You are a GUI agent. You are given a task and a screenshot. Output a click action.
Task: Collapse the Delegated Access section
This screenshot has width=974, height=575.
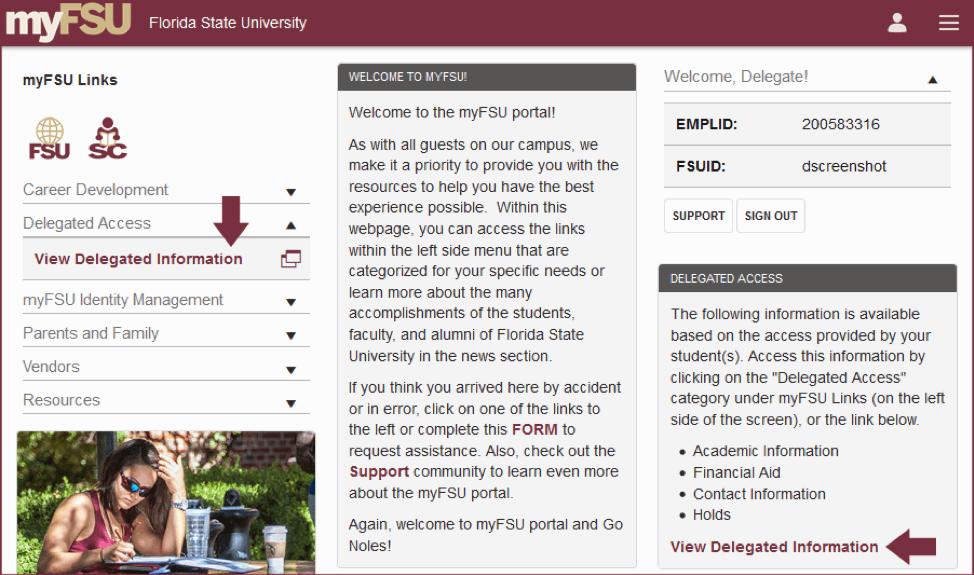point(291,224)
